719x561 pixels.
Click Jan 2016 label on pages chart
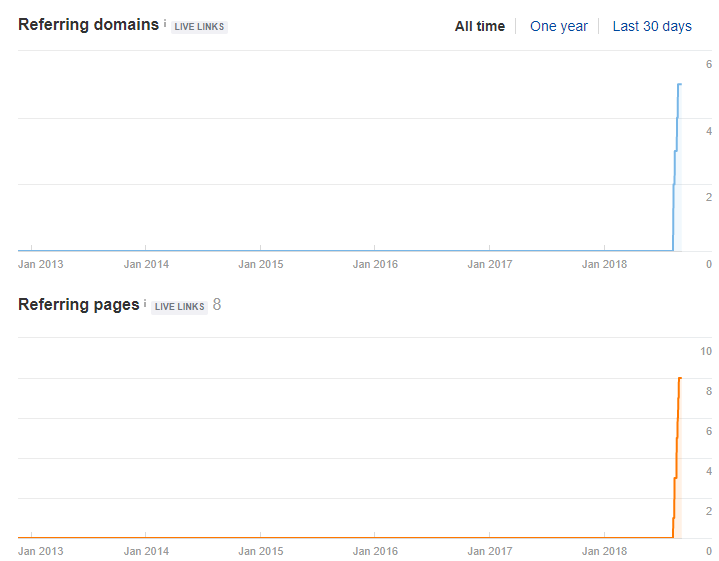point(375,551)
